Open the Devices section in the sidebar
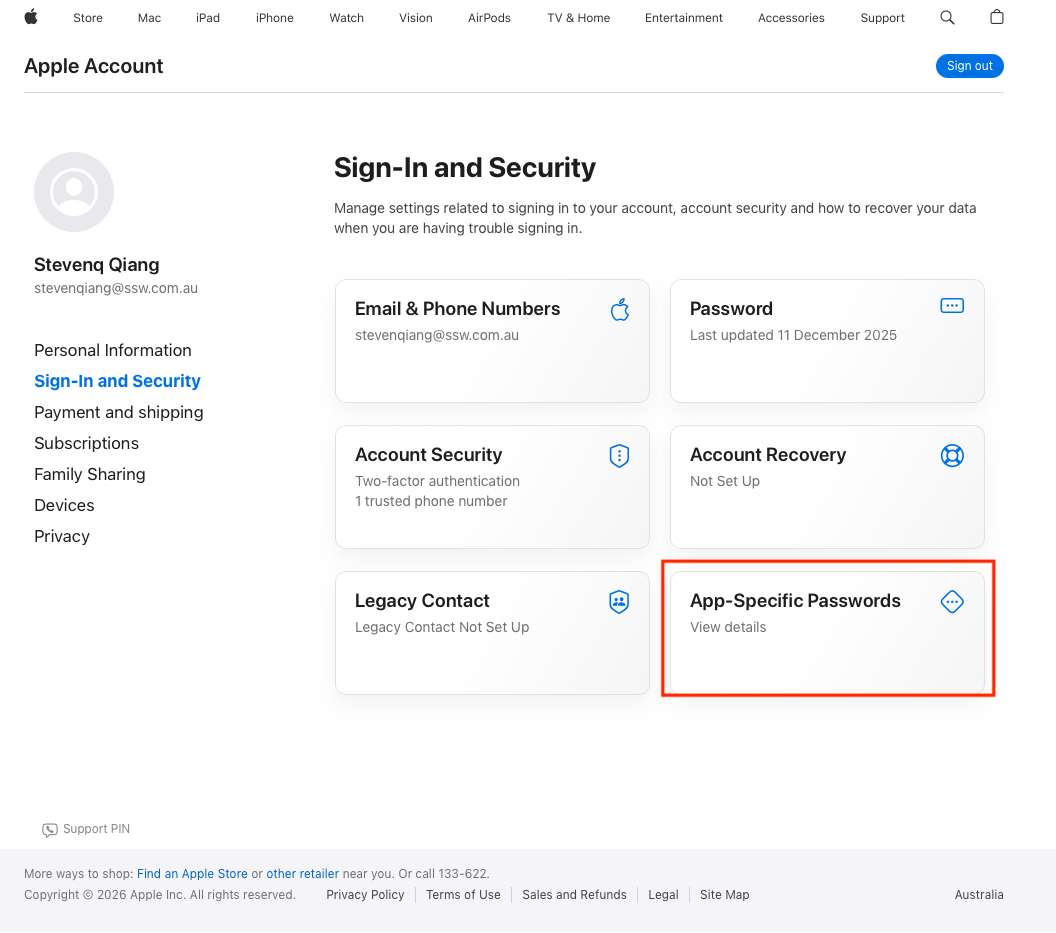The image size is (1056, 933). tap(64, 505)
